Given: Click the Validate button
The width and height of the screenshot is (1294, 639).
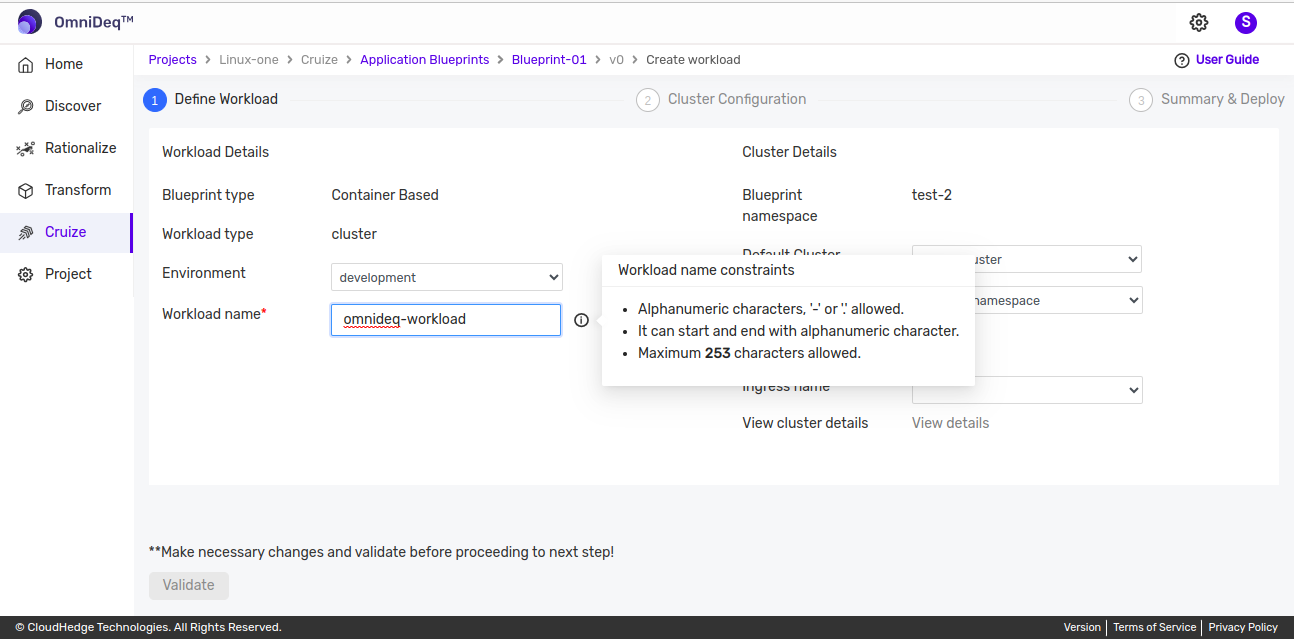Looking at the screenshot, I should pos(189,585).
